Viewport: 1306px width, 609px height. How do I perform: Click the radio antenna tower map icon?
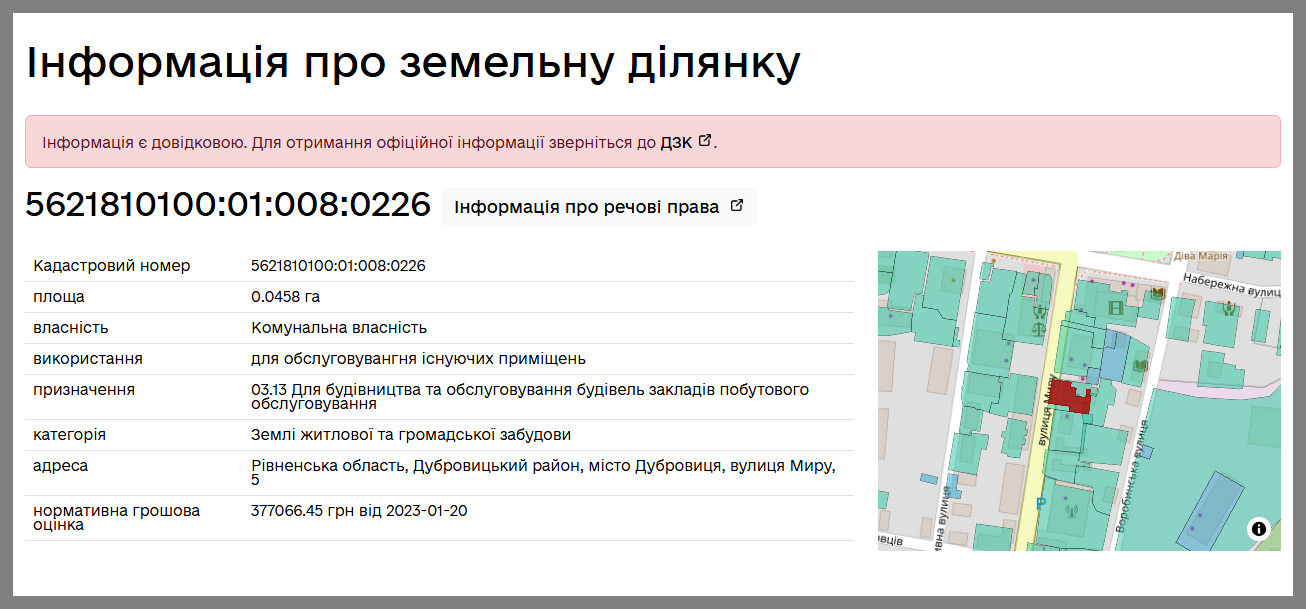1072,513
